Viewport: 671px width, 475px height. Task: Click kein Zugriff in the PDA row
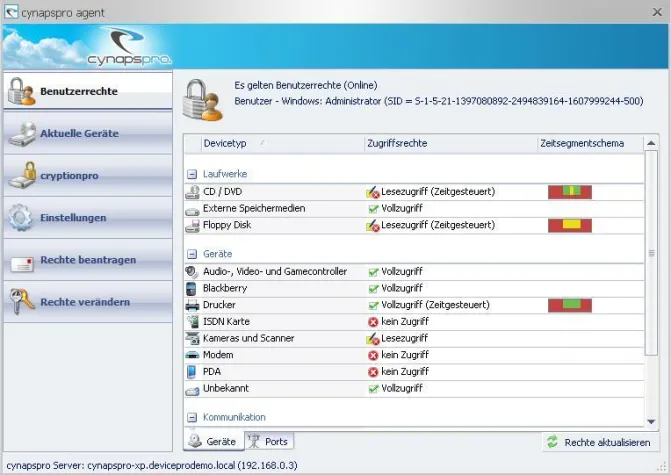pyautogui.click(x=405, y=371)
